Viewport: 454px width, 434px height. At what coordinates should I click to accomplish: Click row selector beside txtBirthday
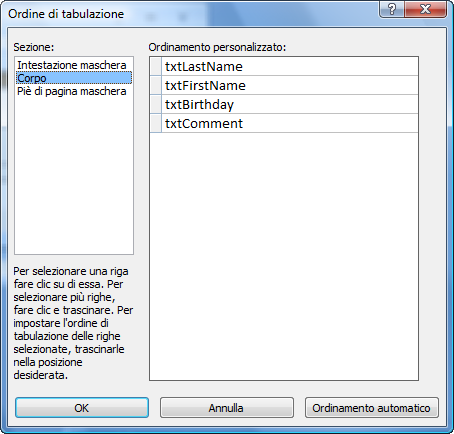pos(156,104)
